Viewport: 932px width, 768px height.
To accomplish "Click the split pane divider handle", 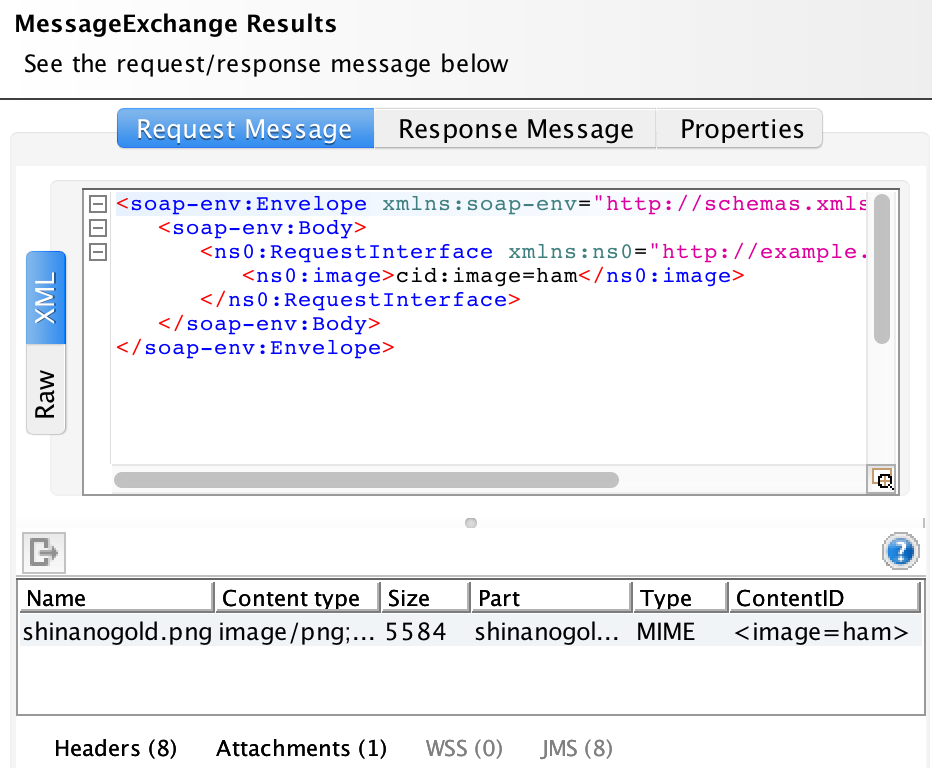I will click(x=471, y=523).
